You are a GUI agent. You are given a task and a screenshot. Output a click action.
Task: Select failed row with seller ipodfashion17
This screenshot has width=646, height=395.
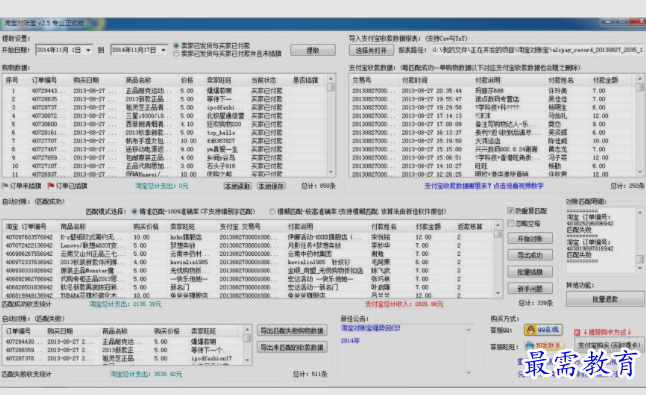[x=124, y=358]
